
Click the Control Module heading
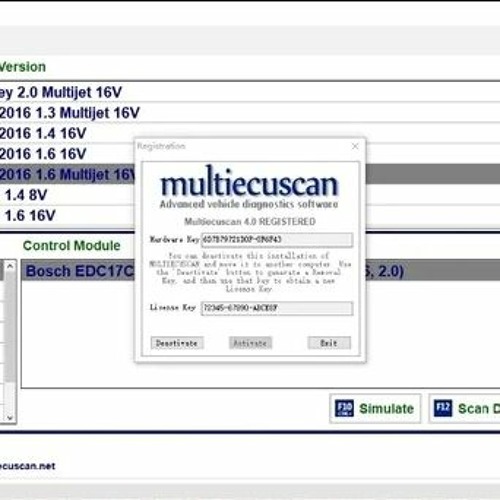[72, 246]
